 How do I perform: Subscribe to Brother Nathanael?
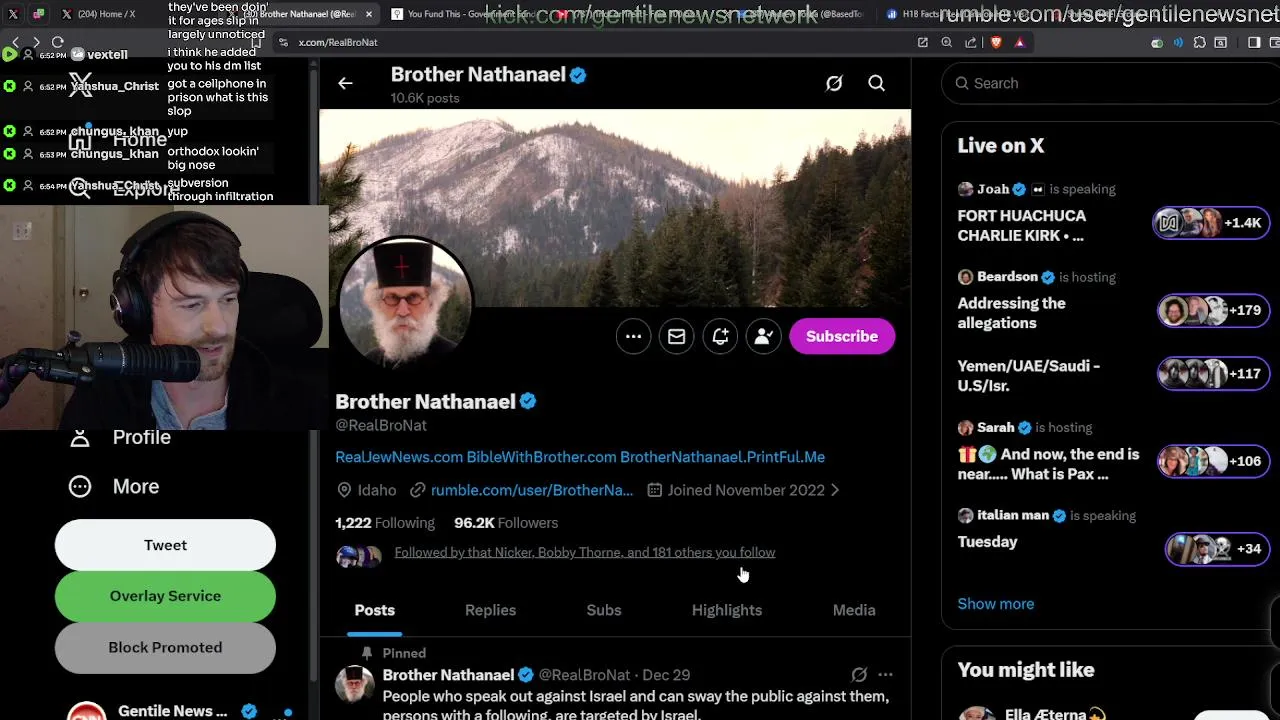pos(842,337)
